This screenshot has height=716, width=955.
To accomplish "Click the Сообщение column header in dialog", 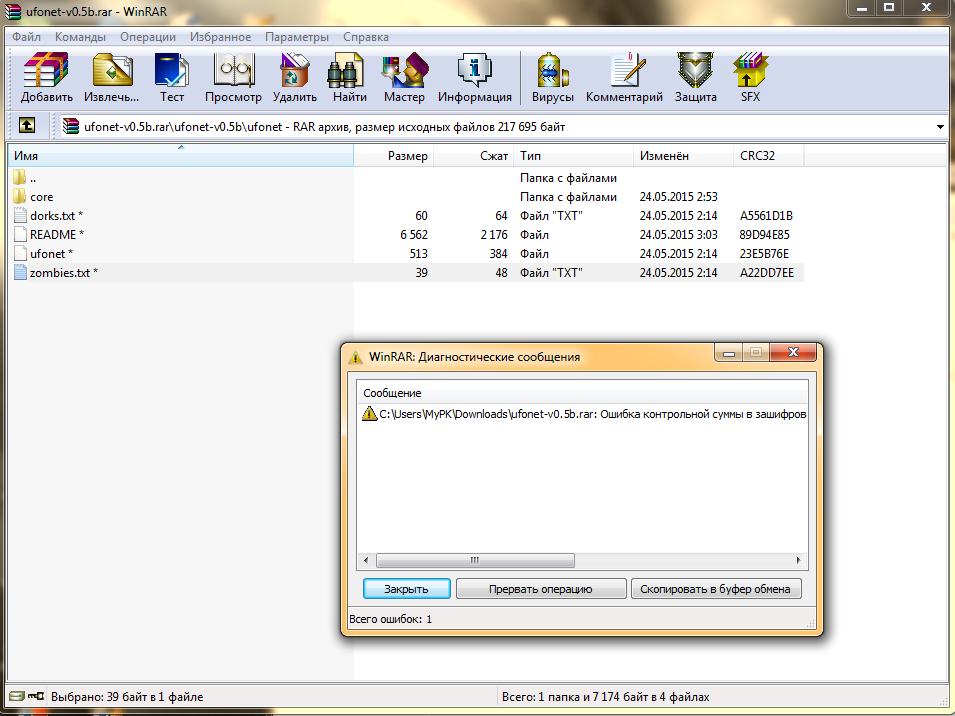I will click(x=582, y=393).
